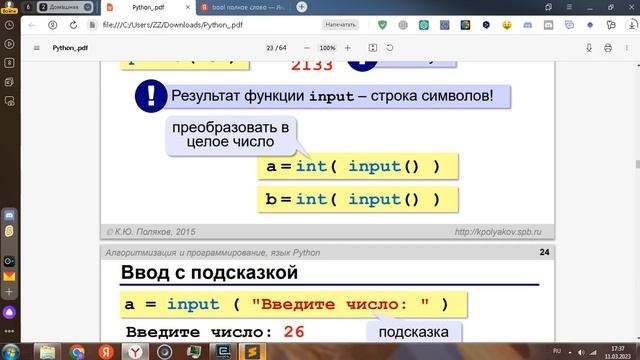Click the orange-and-blue extension icon
640x360 pixels.
coord(465,25)
